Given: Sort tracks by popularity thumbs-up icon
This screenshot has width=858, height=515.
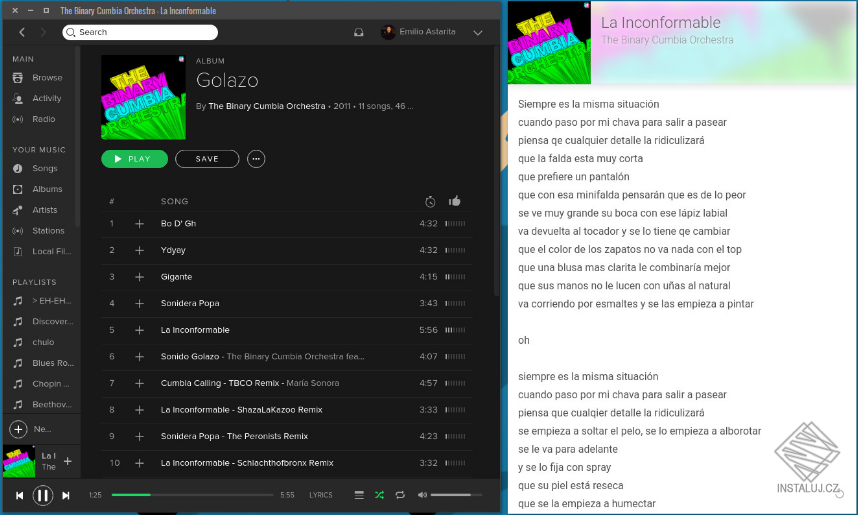Looking at the screenshot, I should pos(454,201).
